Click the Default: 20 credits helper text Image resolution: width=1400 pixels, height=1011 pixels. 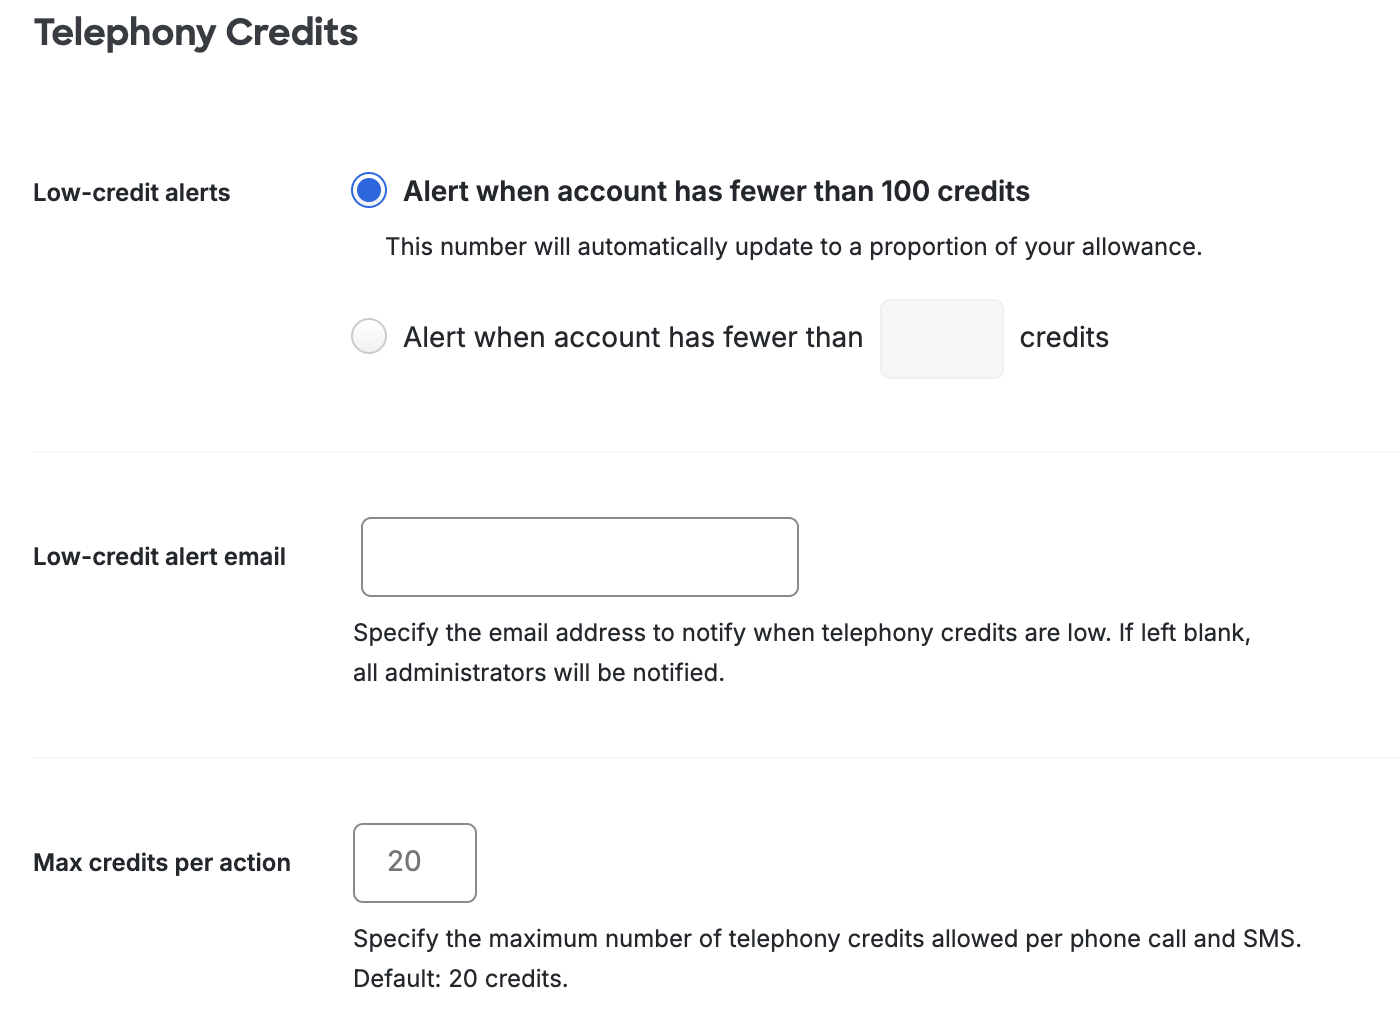(x=460, y=978)
